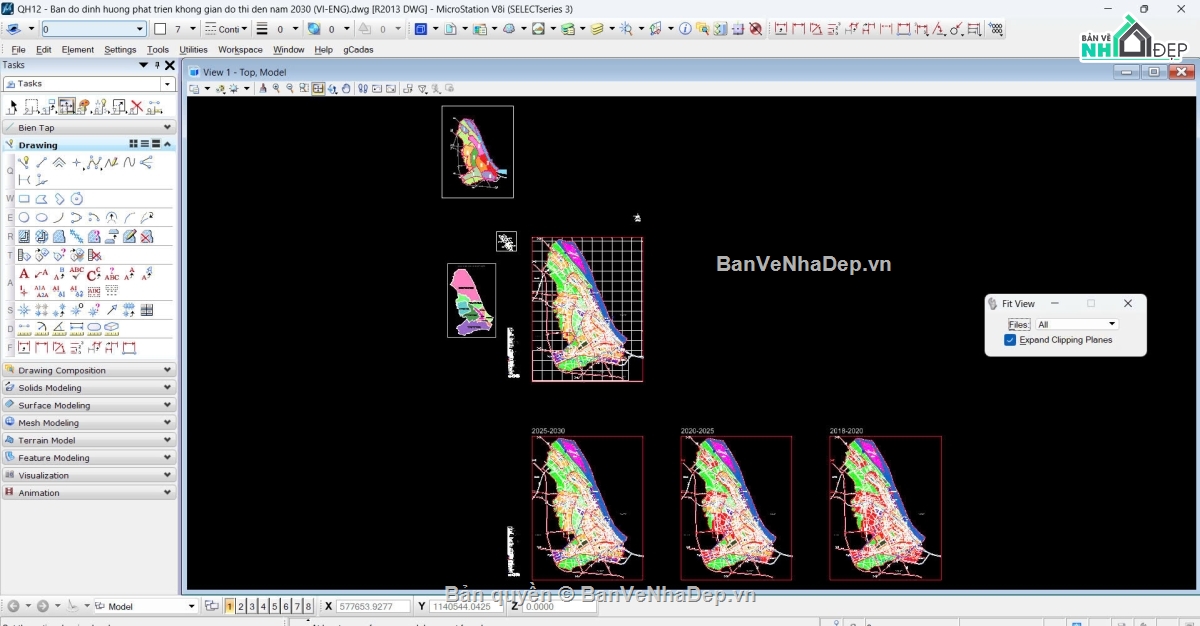Click the Fit View icon in view toolbar
Viewport: 1200px width, 626px height.
click(318, 89)
